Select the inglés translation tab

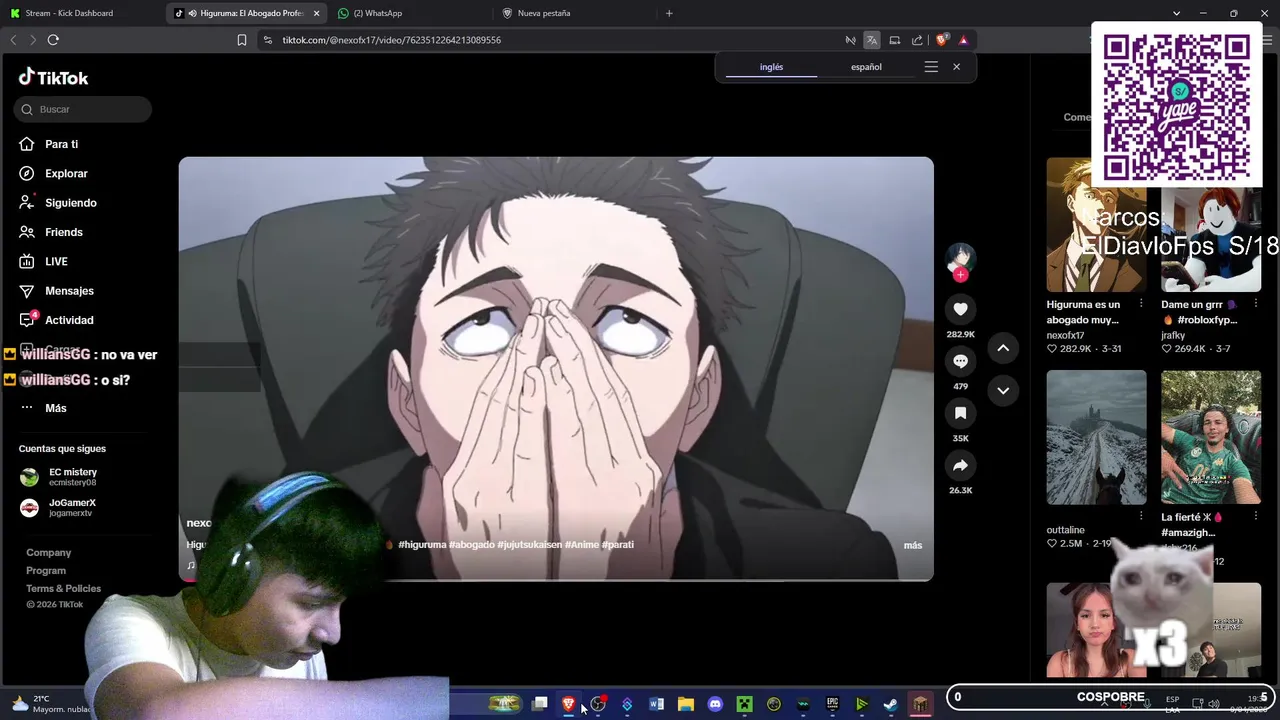tap(771, 67)
